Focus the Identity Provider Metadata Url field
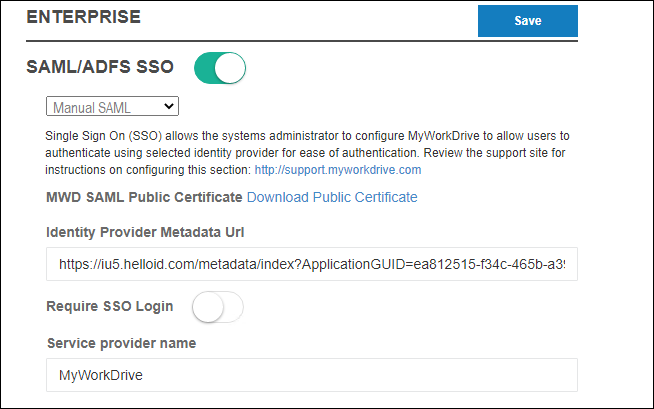The width and height of the screenshot is (654, 409). point(312,264)
